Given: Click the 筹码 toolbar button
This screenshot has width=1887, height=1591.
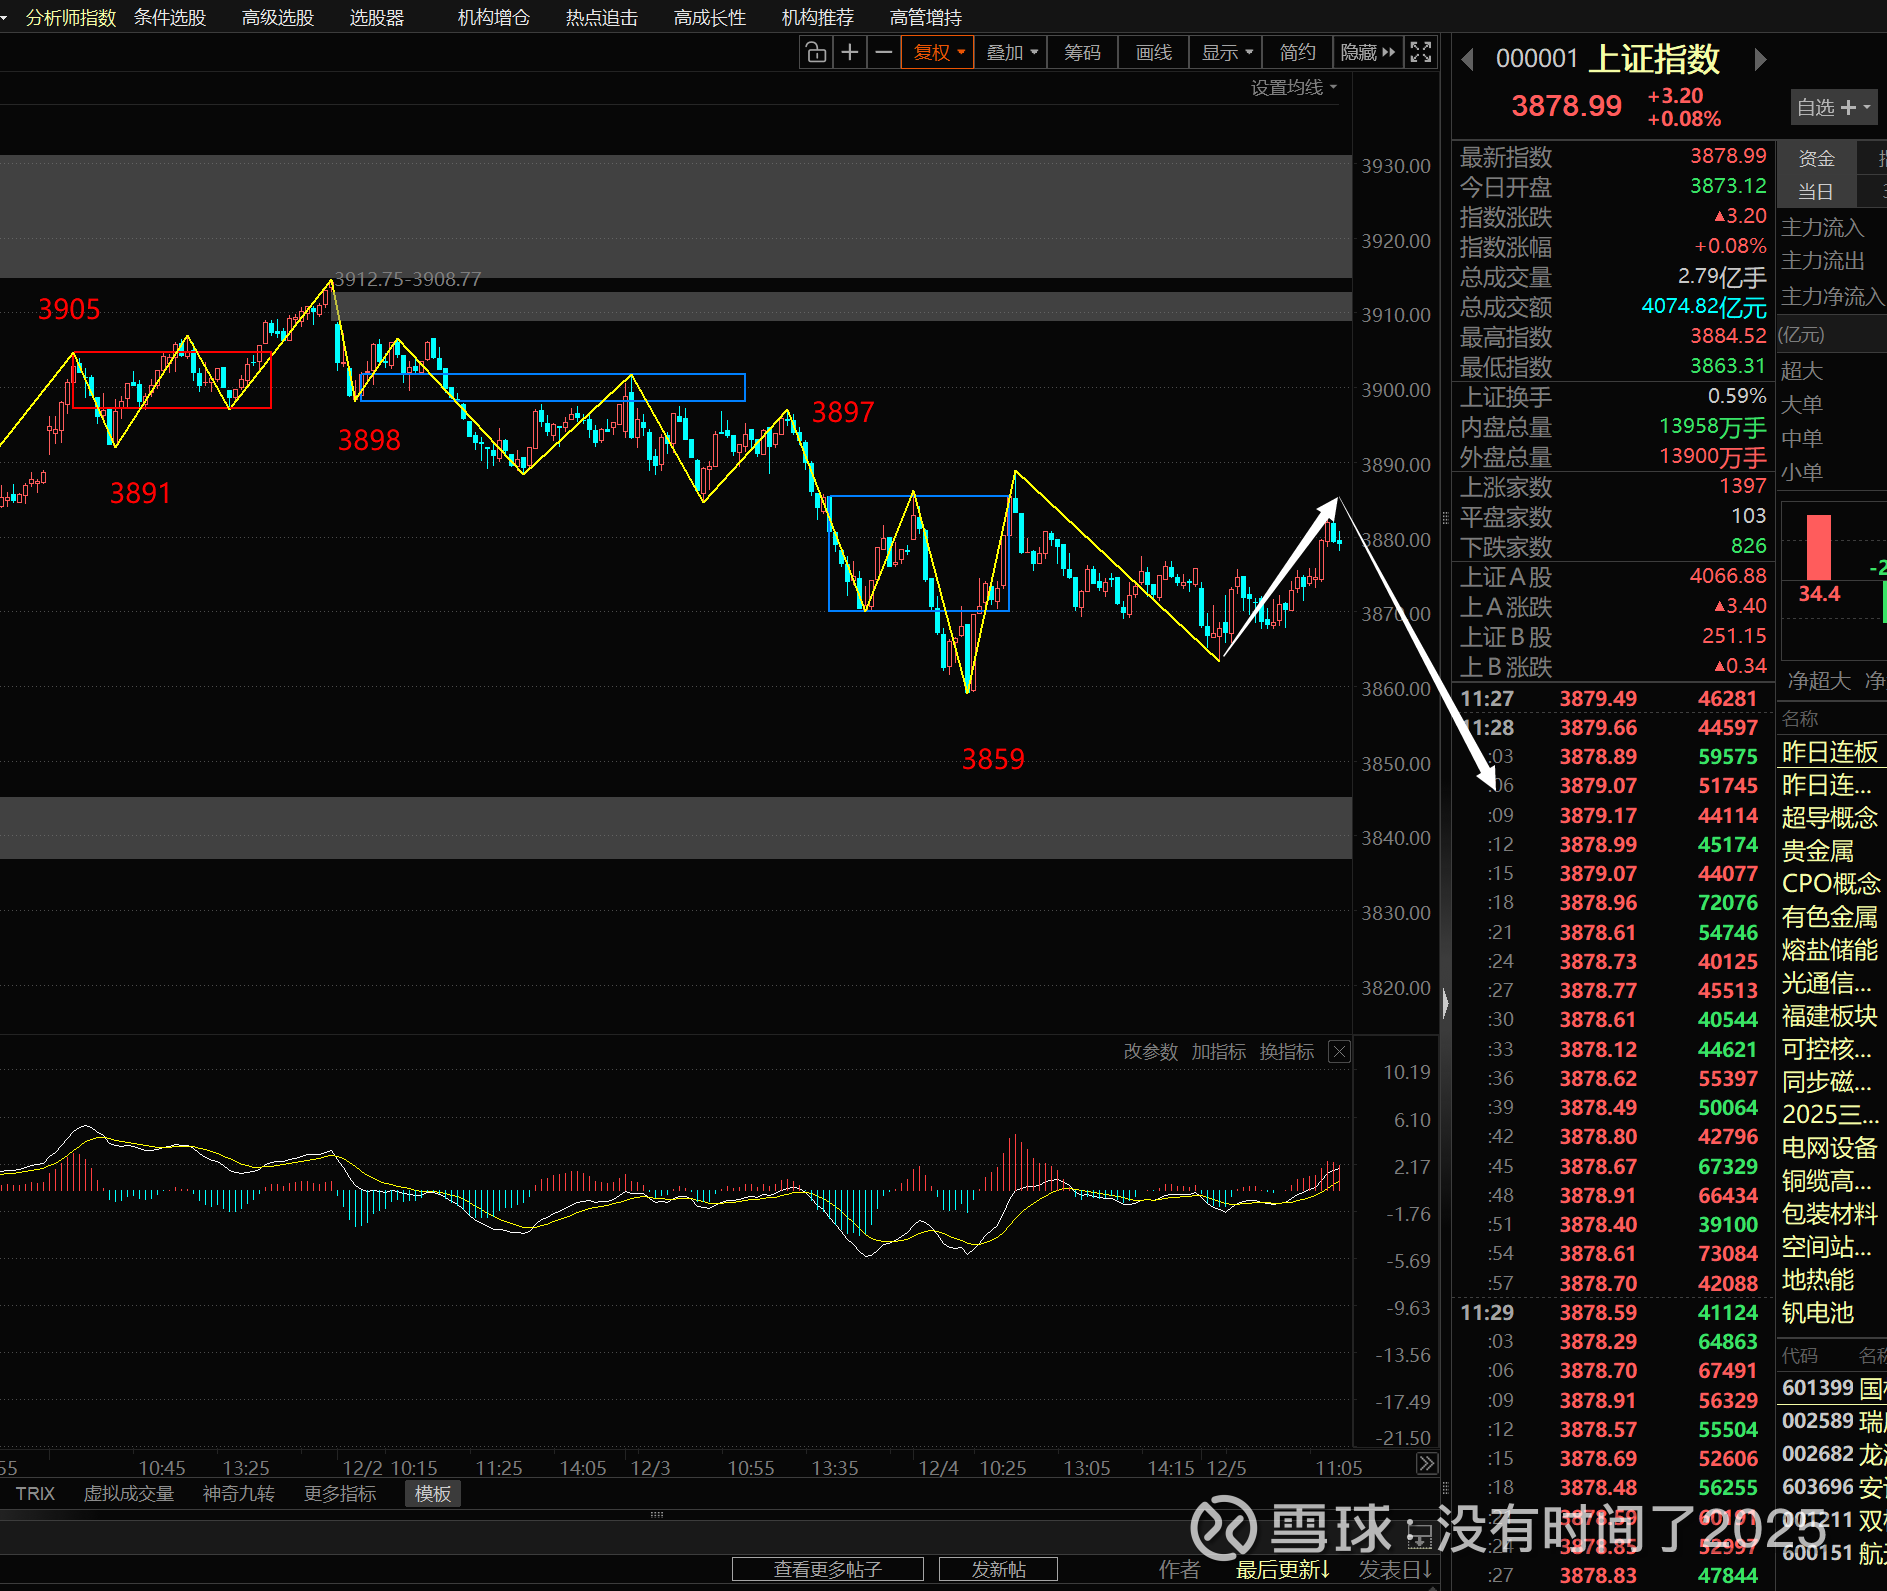Looking at the screenshot, I should click(1082, 52).
